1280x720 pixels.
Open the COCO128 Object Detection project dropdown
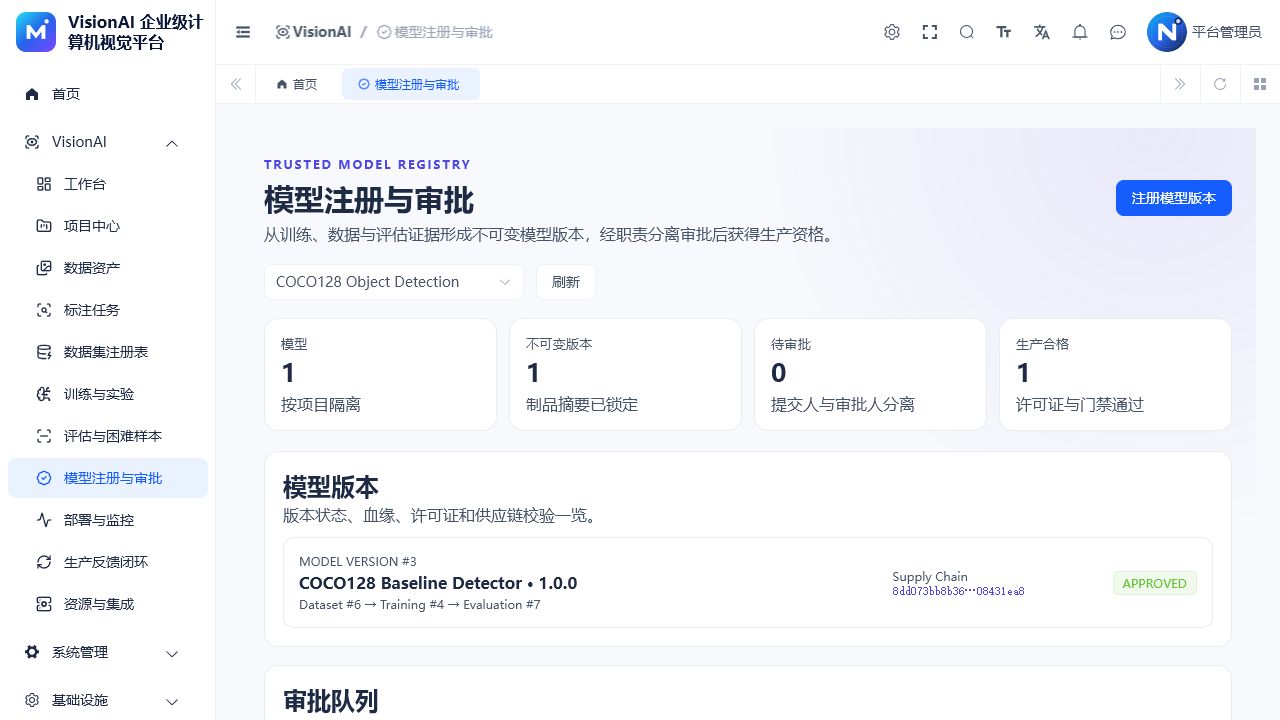[x=394, y=282]
